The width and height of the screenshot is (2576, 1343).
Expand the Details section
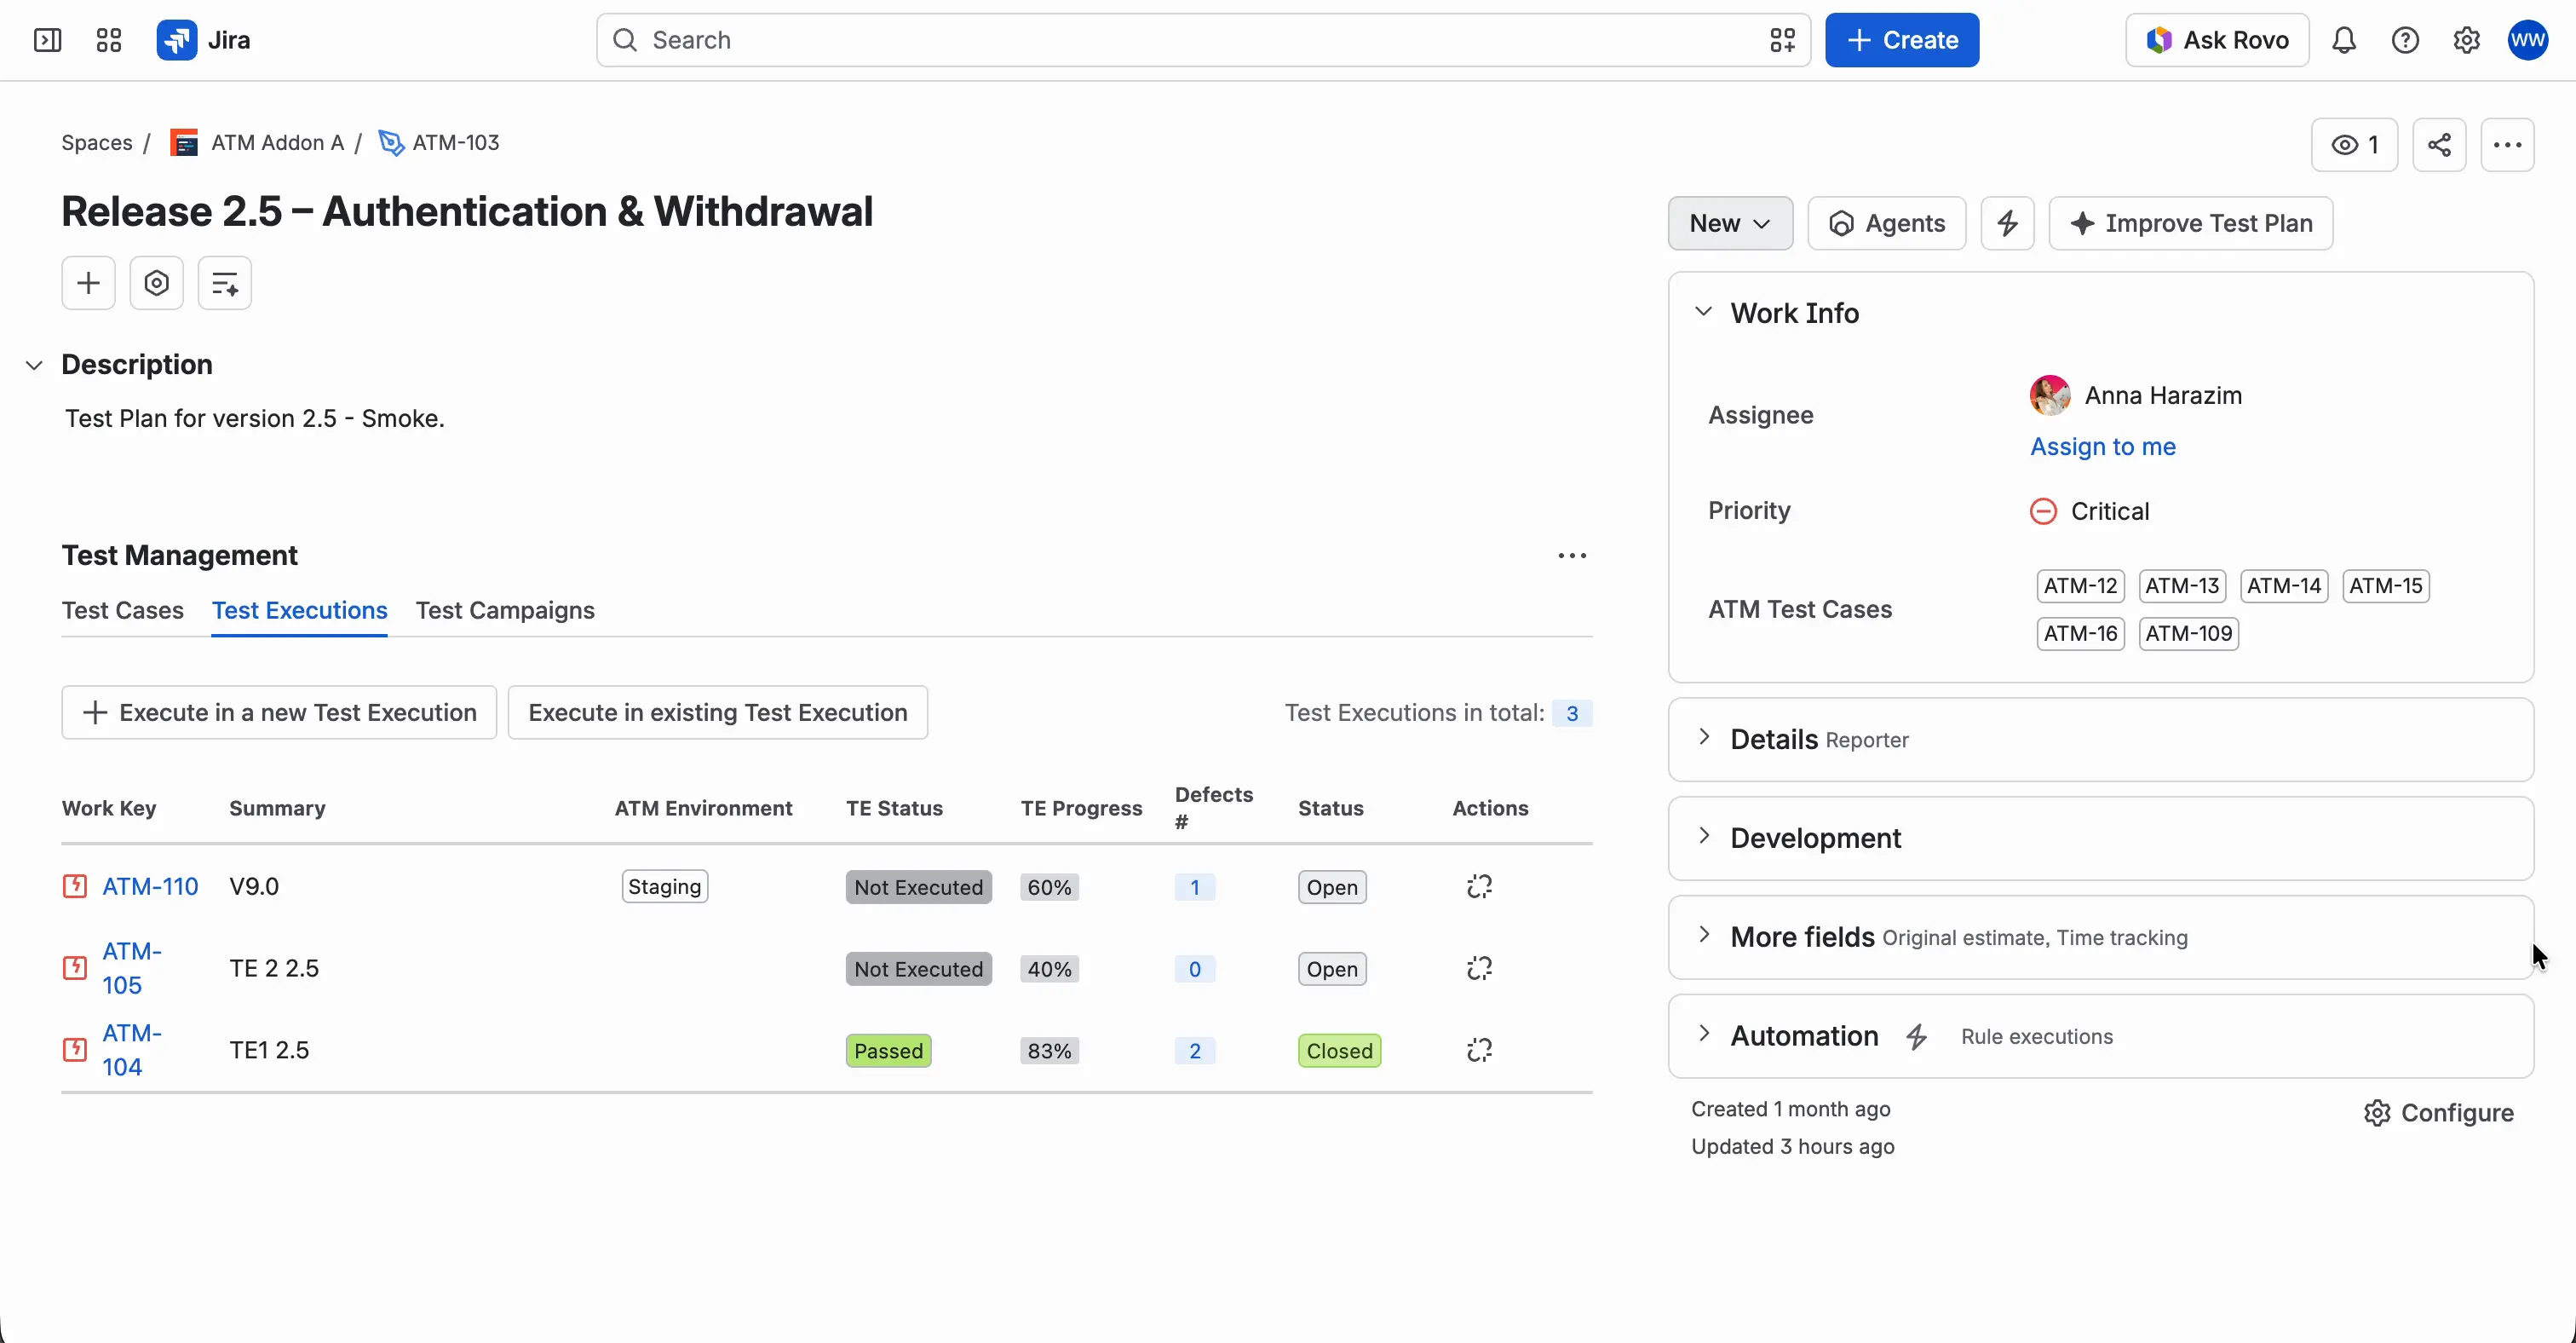point(1704,738)
